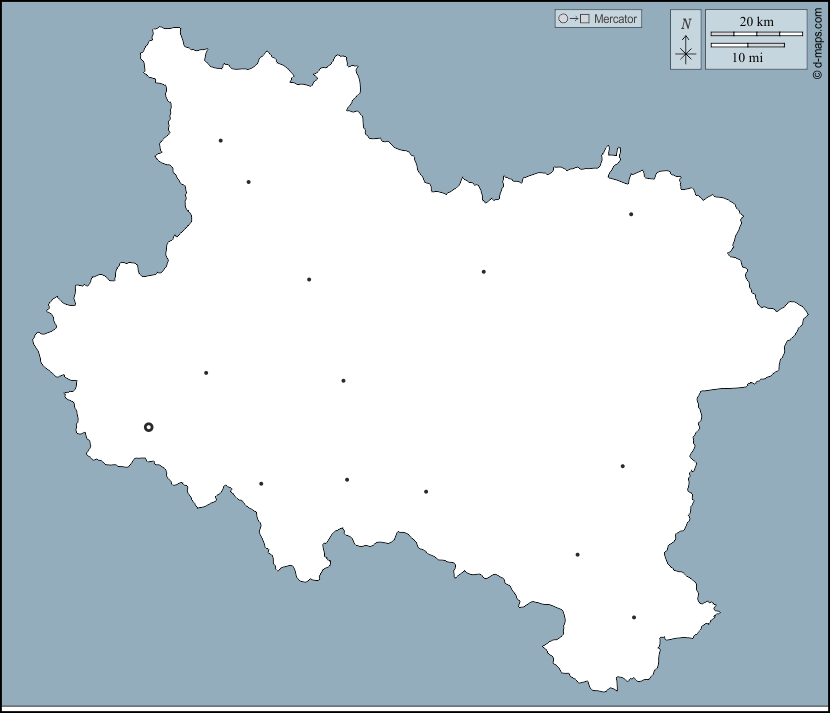830x713 pixels.
Task: Click the dot directly north of the center dot
Action: pyautogui.click(x=309, y=280)
